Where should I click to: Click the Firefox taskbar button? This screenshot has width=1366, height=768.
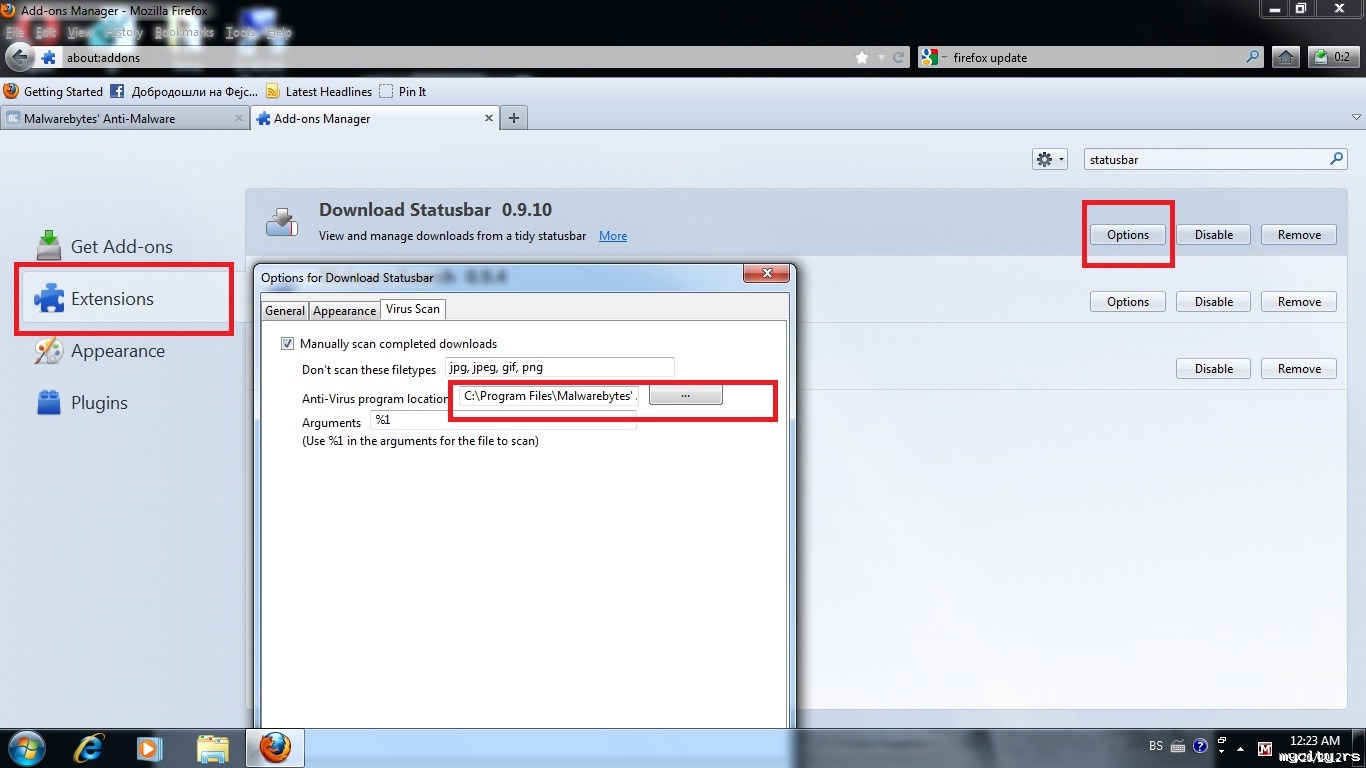tap(275, 747)
